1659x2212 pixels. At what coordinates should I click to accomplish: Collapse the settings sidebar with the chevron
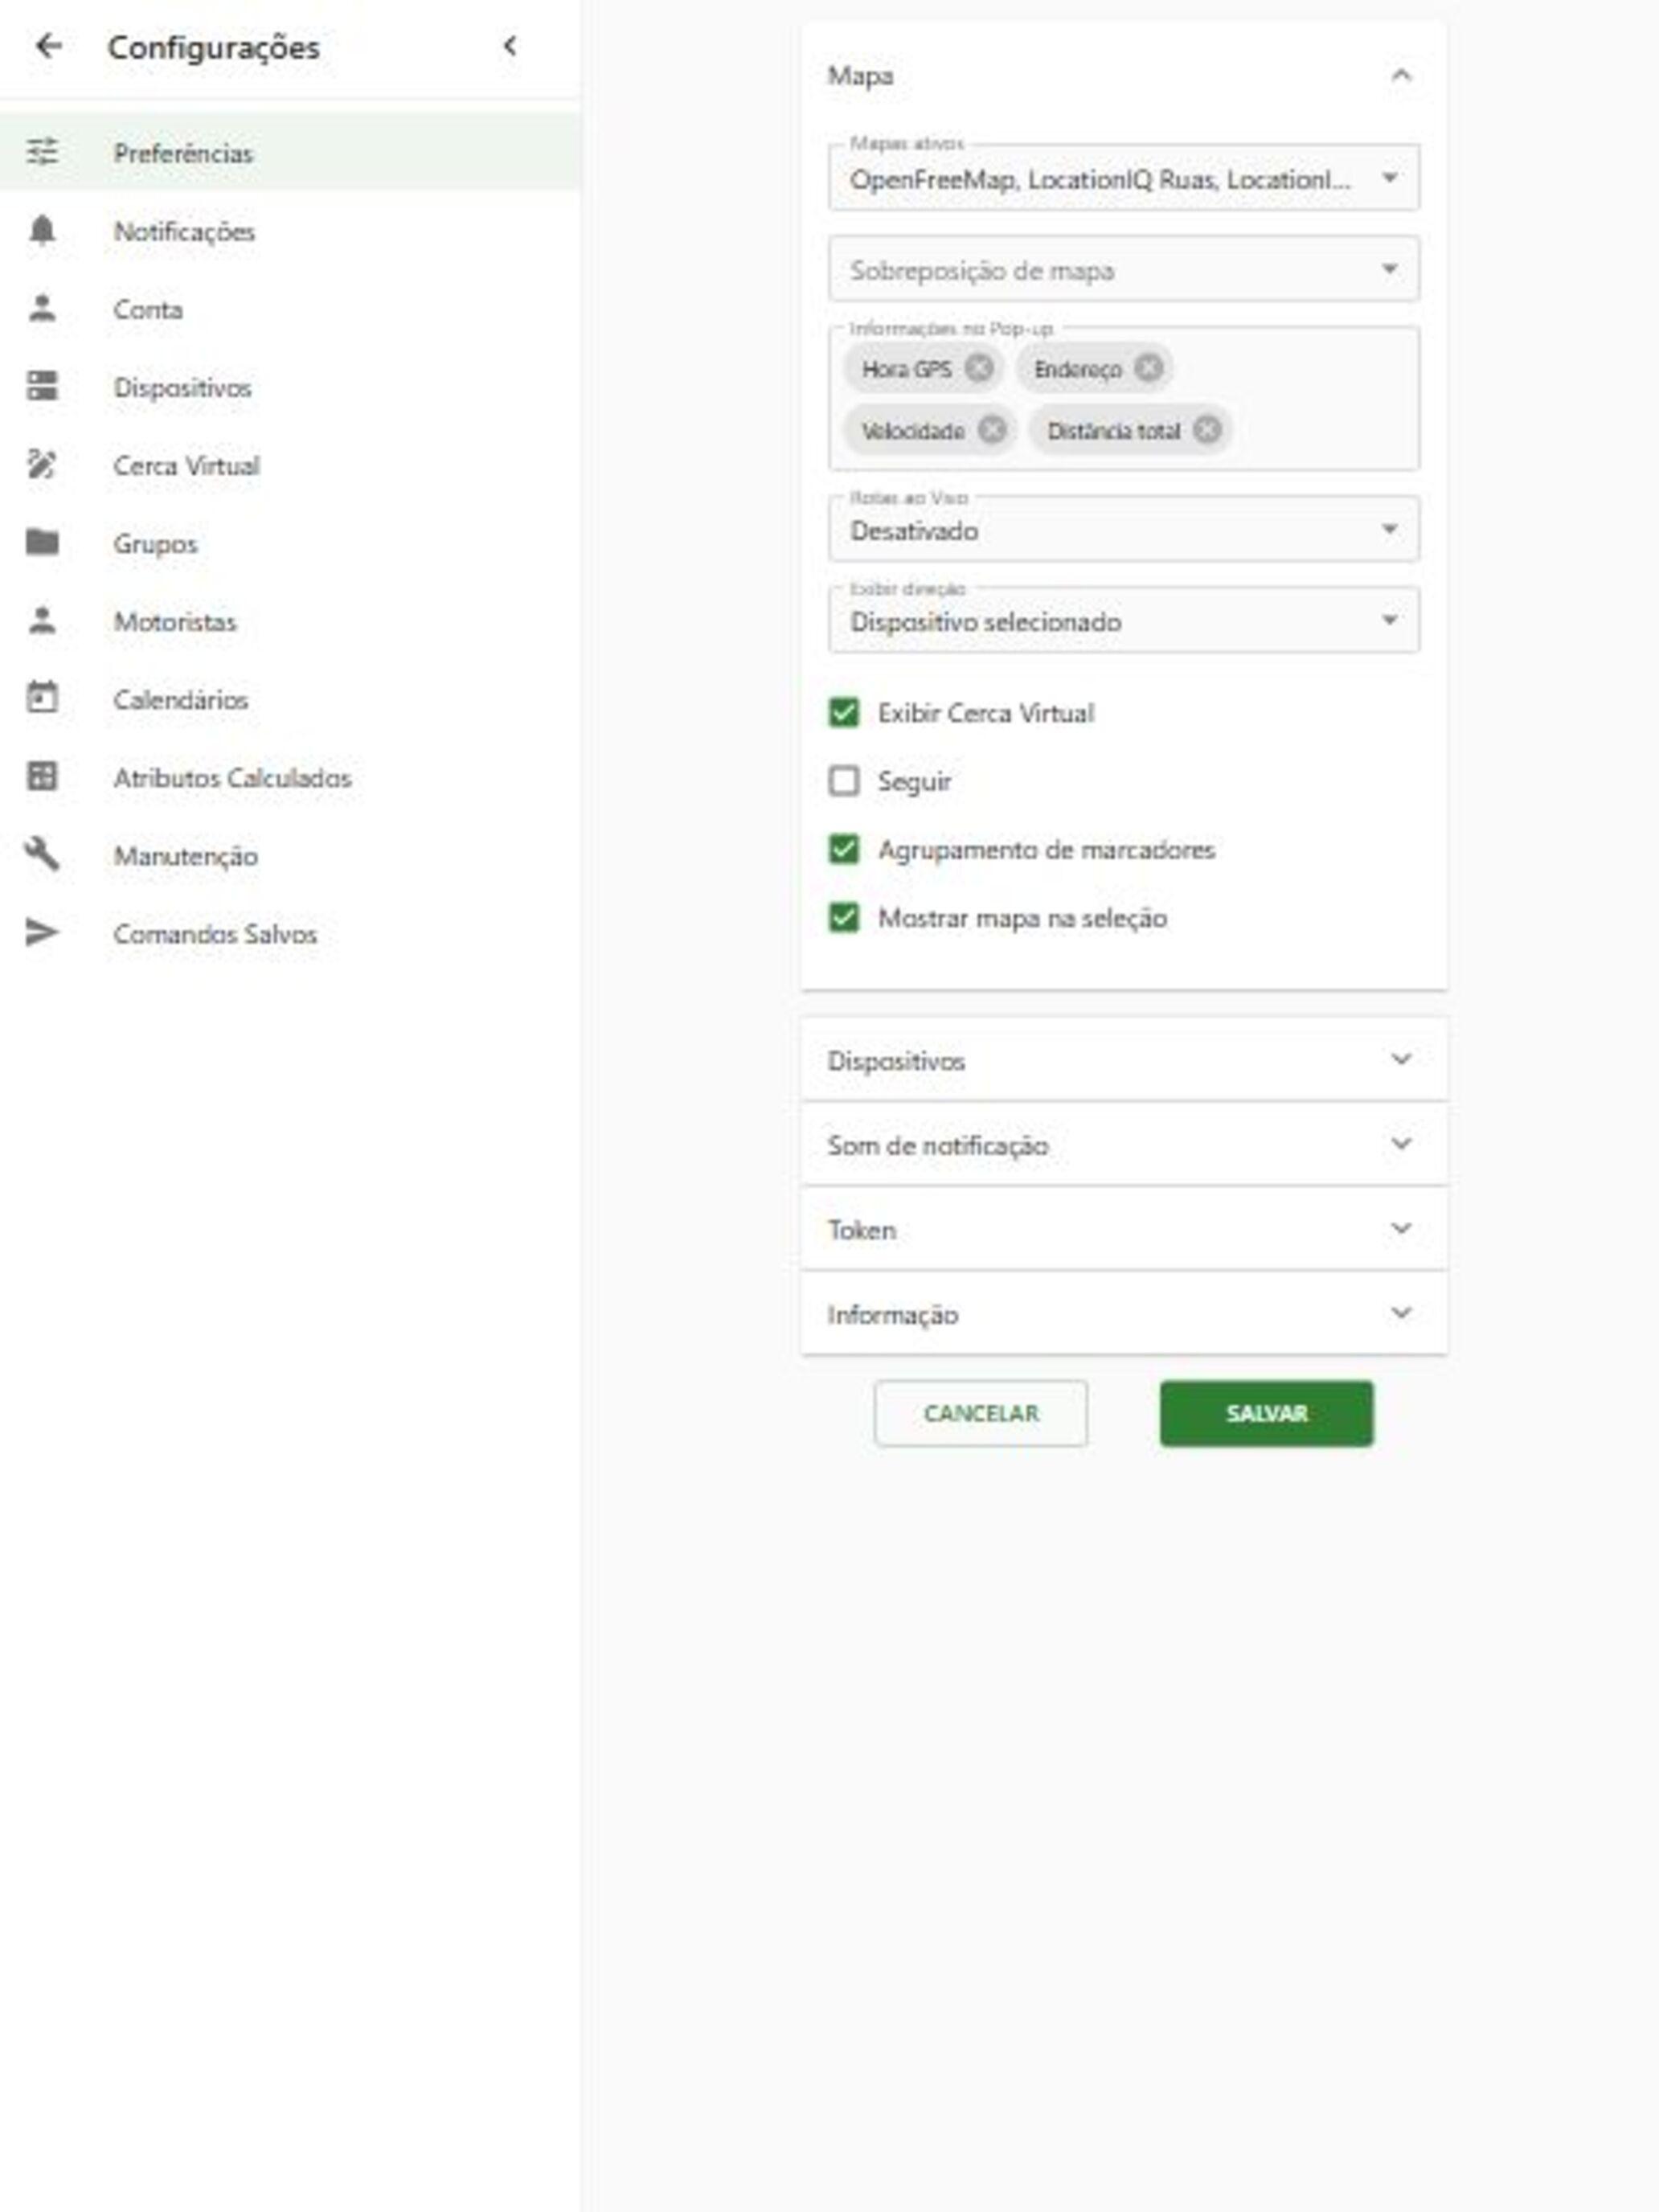coord(510,46)
